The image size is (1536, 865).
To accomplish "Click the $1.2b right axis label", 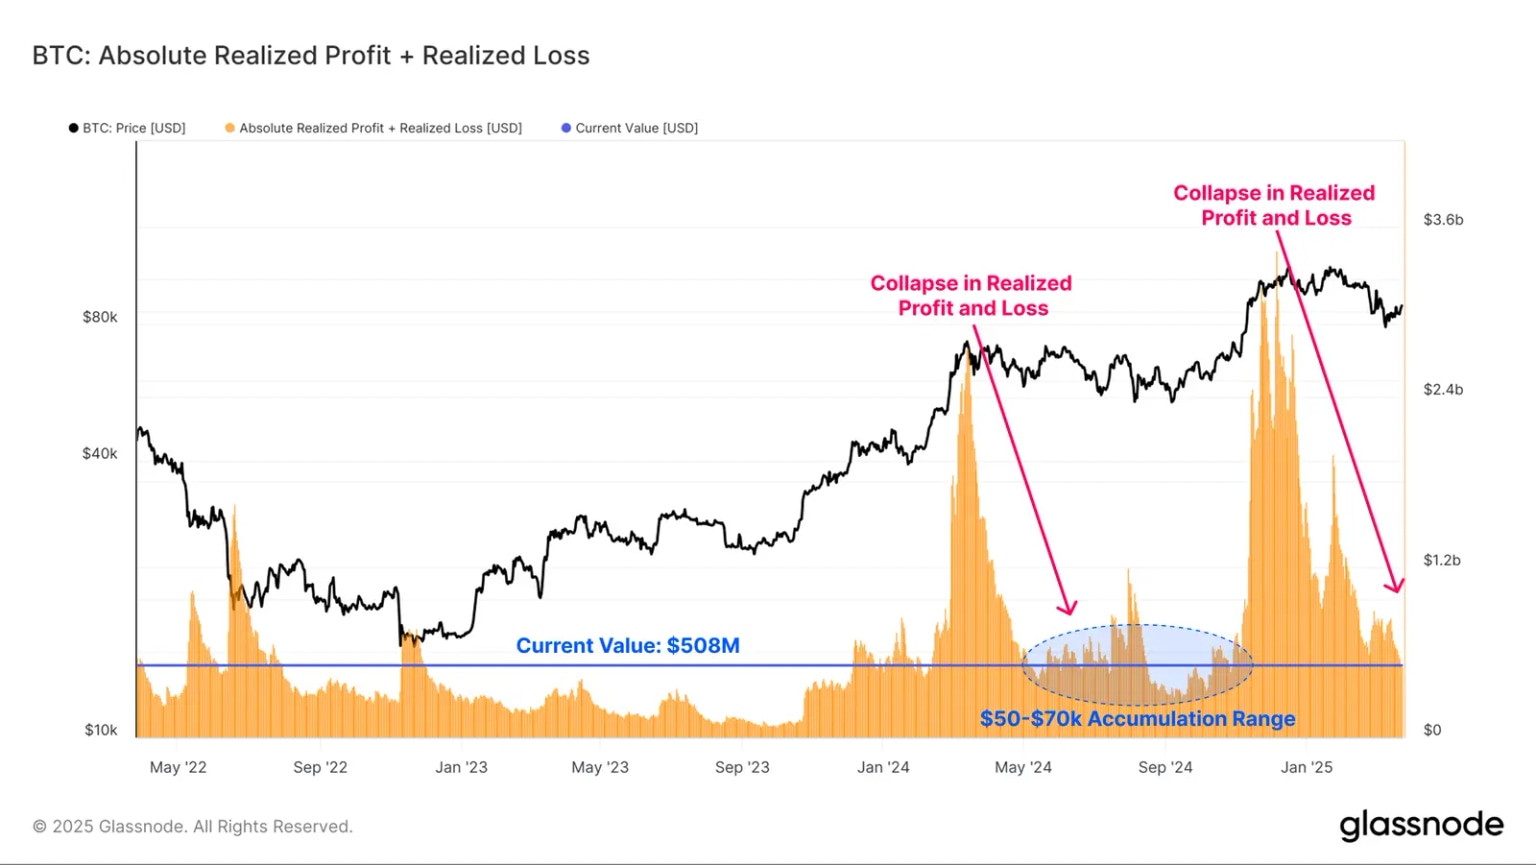I will tap(1442, 560).
